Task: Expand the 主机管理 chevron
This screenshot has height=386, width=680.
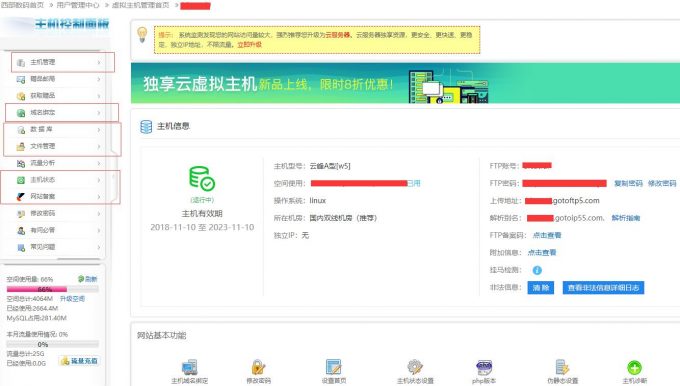Action: tap(99, 63)
